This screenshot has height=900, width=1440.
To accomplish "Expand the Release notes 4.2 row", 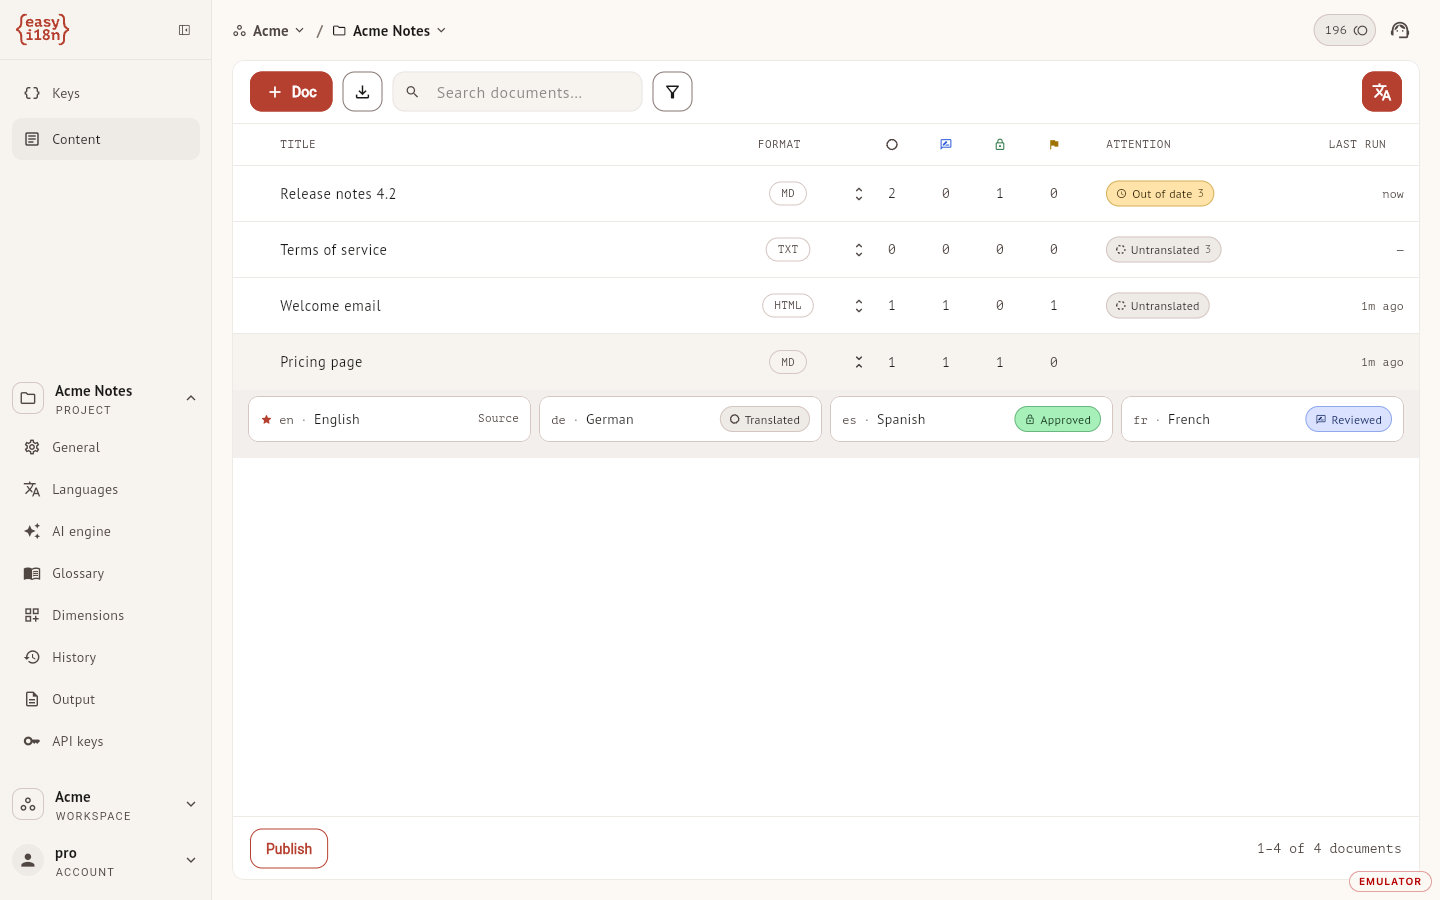I will tap(858, 194).
